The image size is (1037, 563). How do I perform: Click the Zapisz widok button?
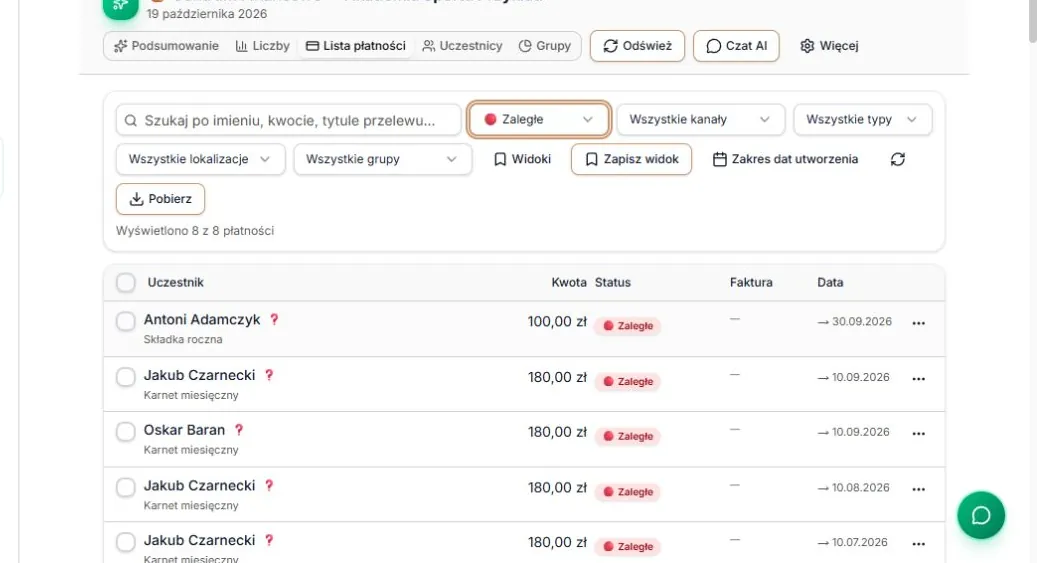(632, 159)
